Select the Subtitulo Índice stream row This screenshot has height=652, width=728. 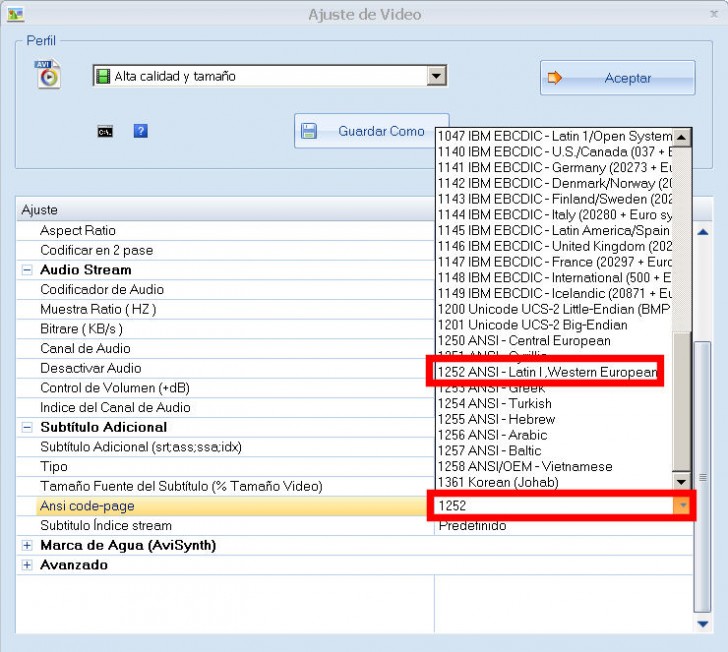click(x=105, y=526)
